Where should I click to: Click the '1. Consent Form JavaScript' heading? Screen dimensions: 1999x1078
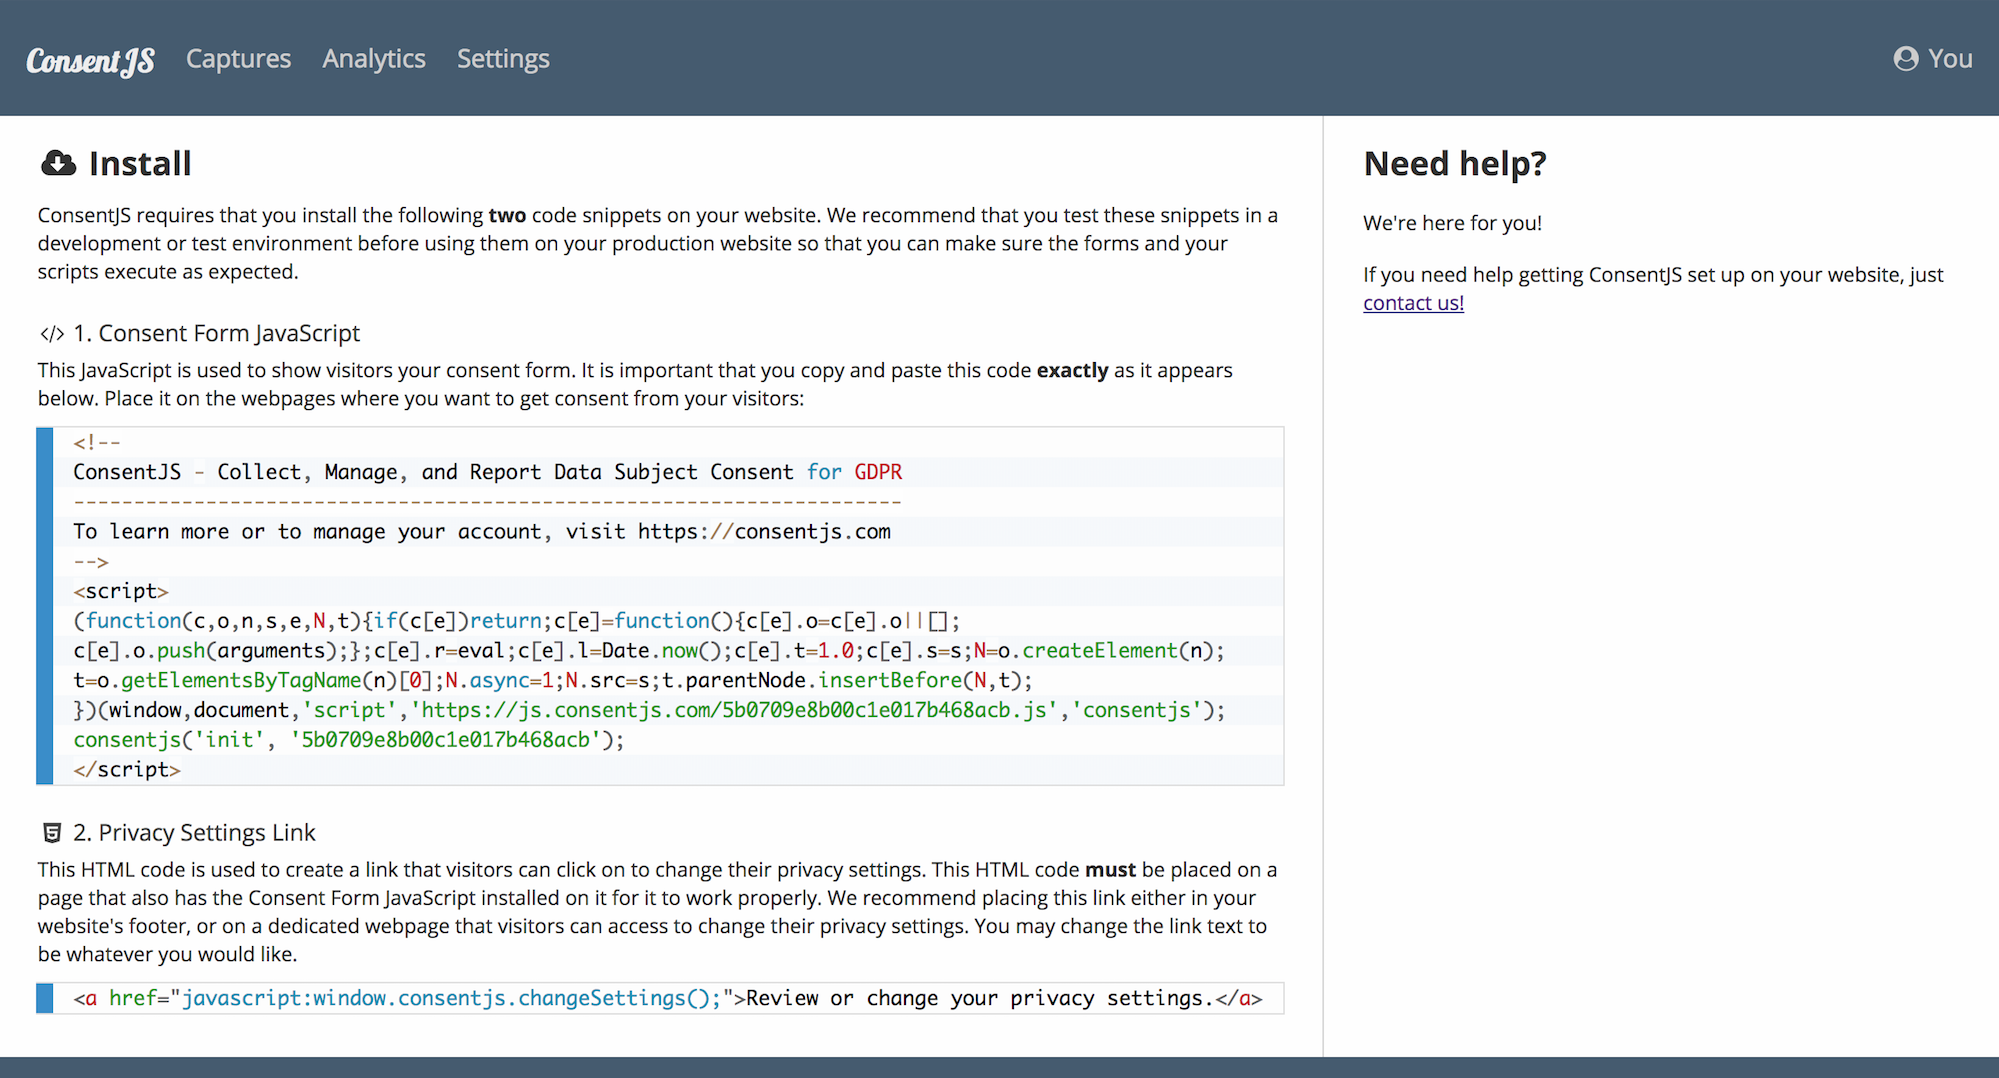pos(216,334)
